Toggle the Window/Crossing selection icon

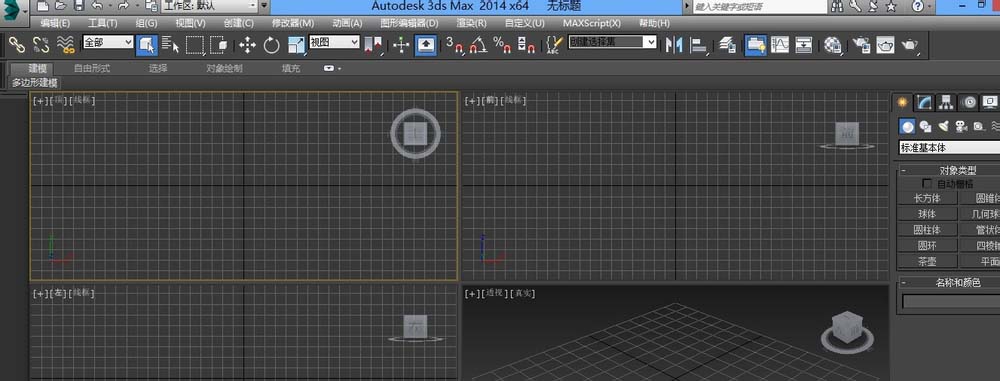click(x=219, y=45)
